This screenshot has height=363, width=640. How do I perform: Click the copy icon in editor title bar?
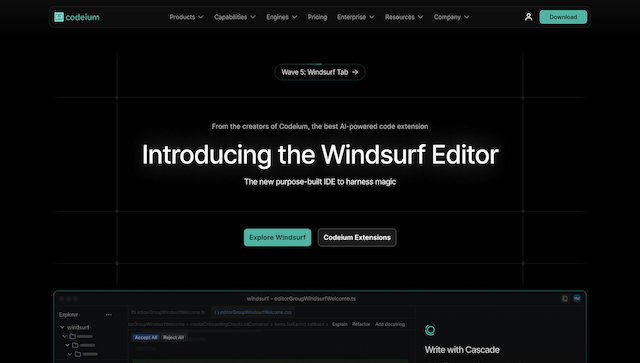pos(564,298)
